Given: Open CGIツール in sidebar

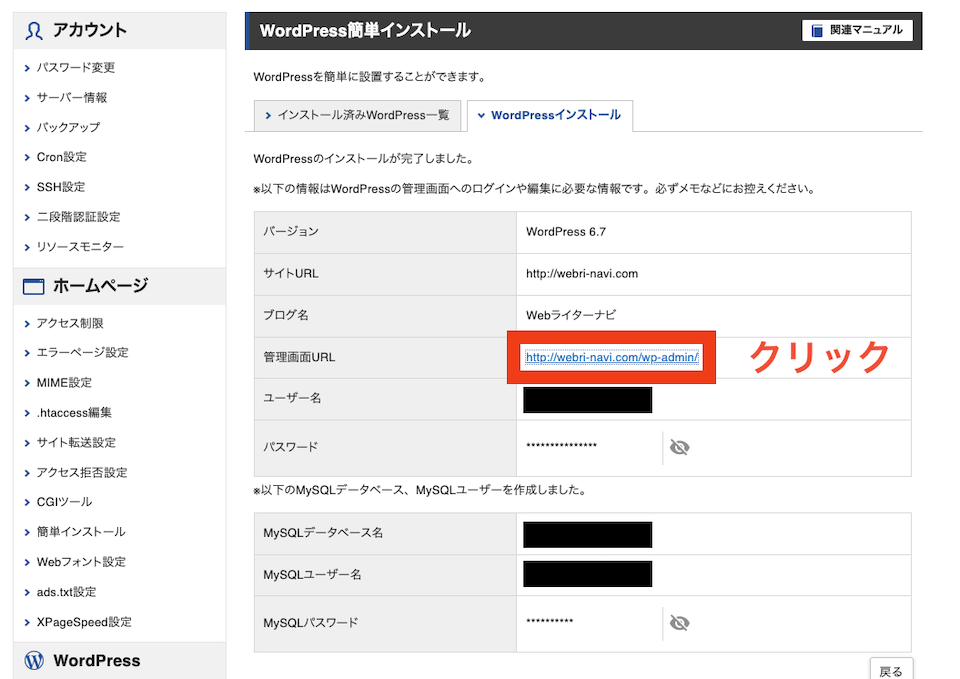Looking at the screenshot, I should (64, 502).
